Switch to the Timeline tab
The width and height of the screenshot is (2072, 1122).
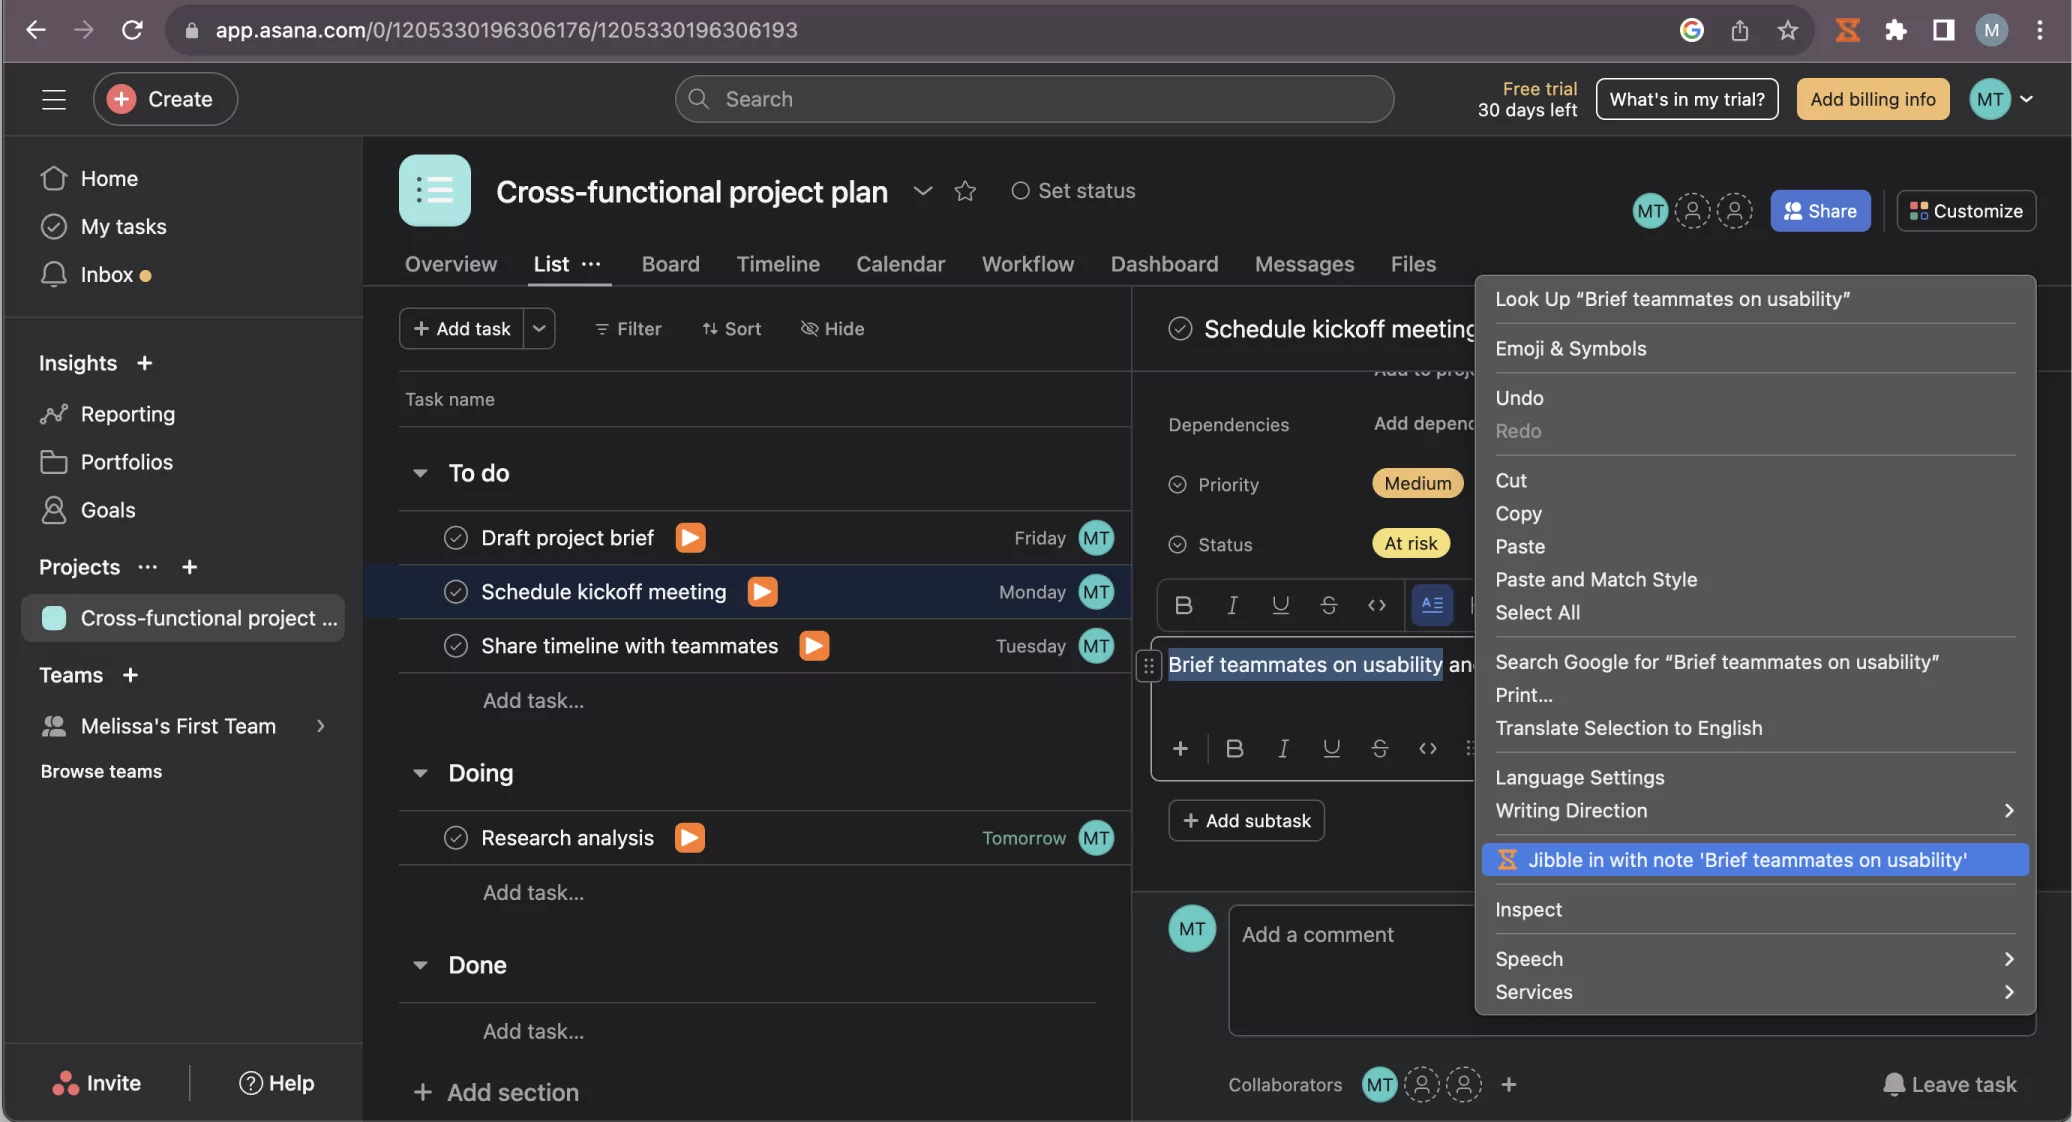point(778,264)
